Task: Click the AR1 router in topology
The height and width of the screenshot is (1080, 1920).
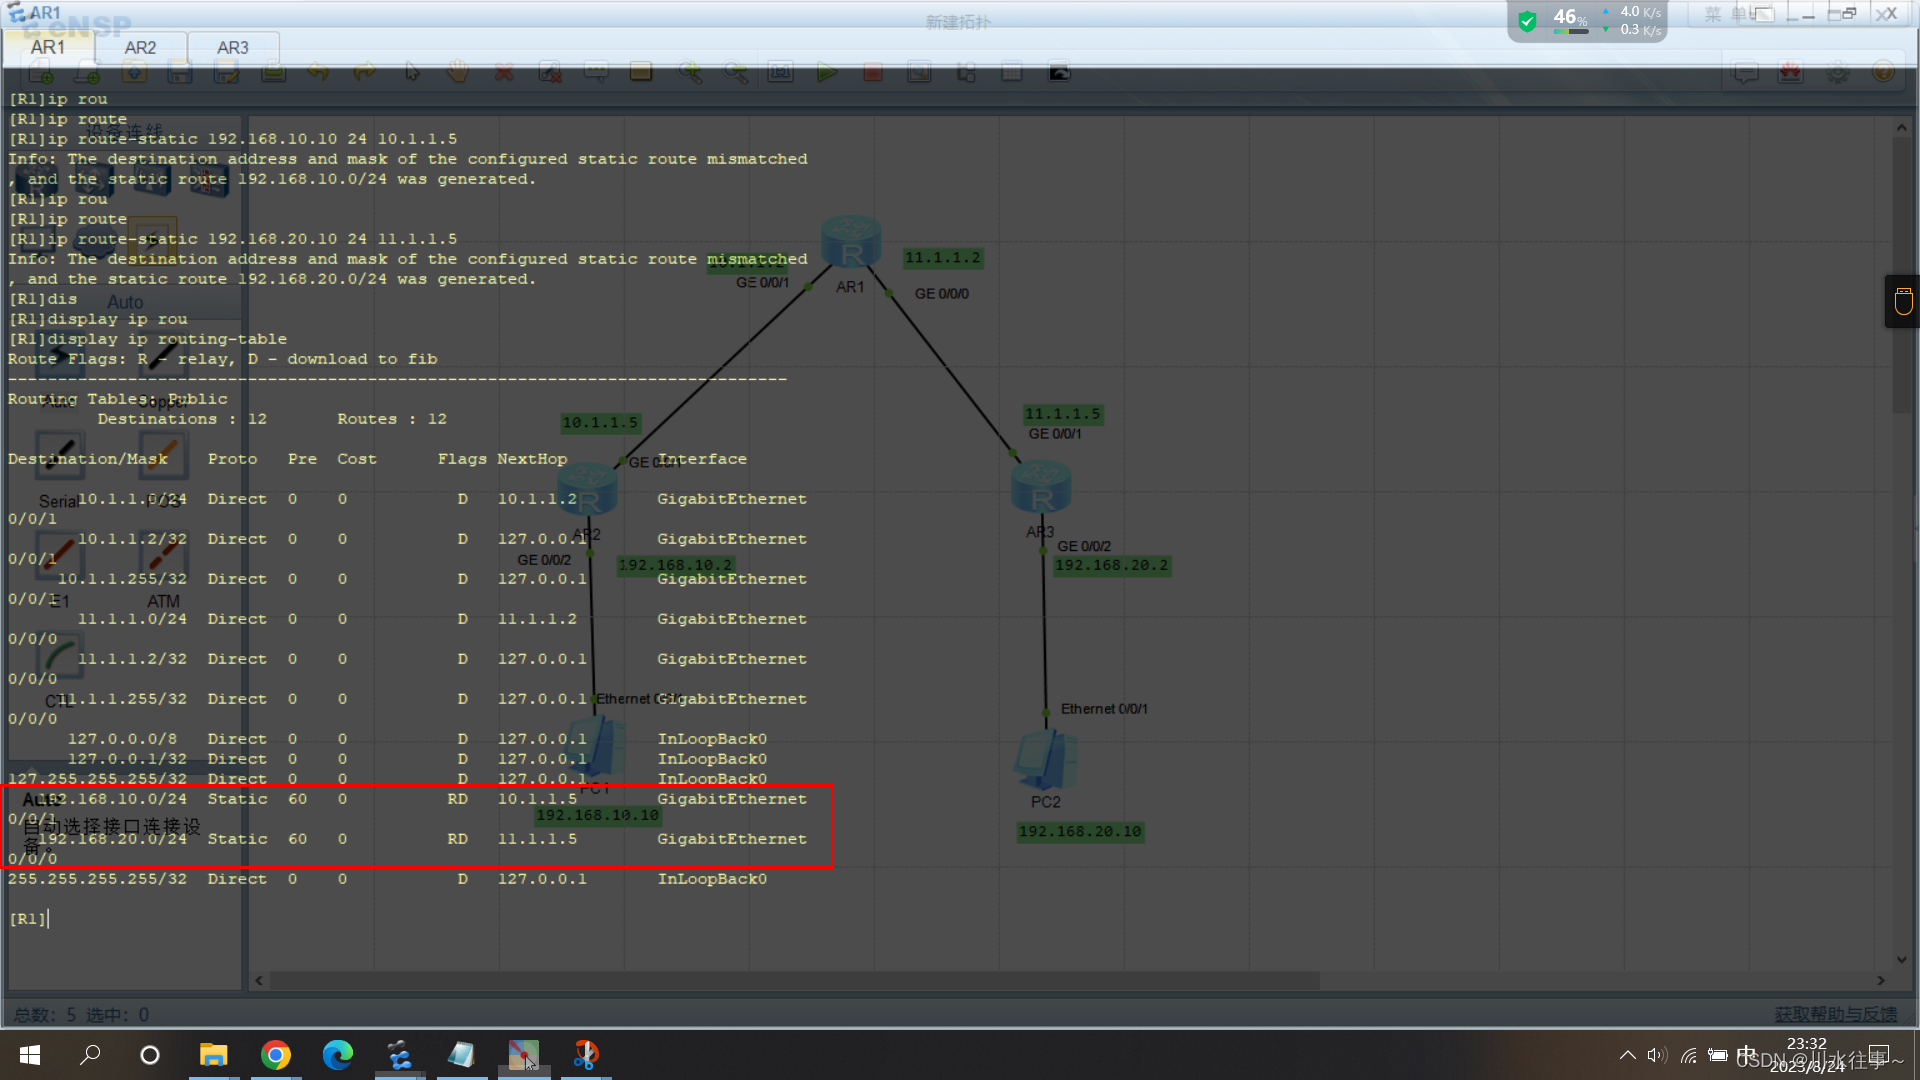Action: 850,243
